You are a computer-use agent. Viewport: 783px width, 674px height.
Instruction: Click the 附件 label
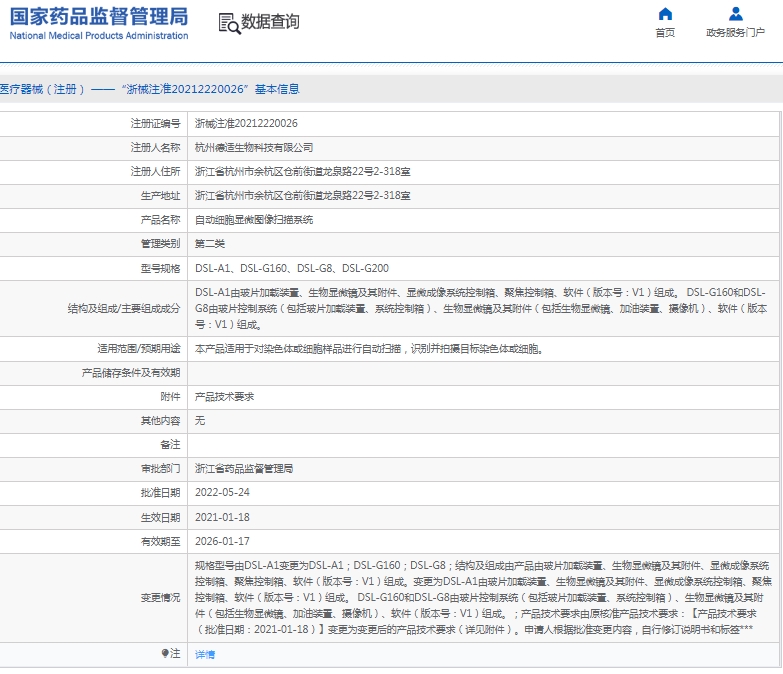(x=170, y=397)
